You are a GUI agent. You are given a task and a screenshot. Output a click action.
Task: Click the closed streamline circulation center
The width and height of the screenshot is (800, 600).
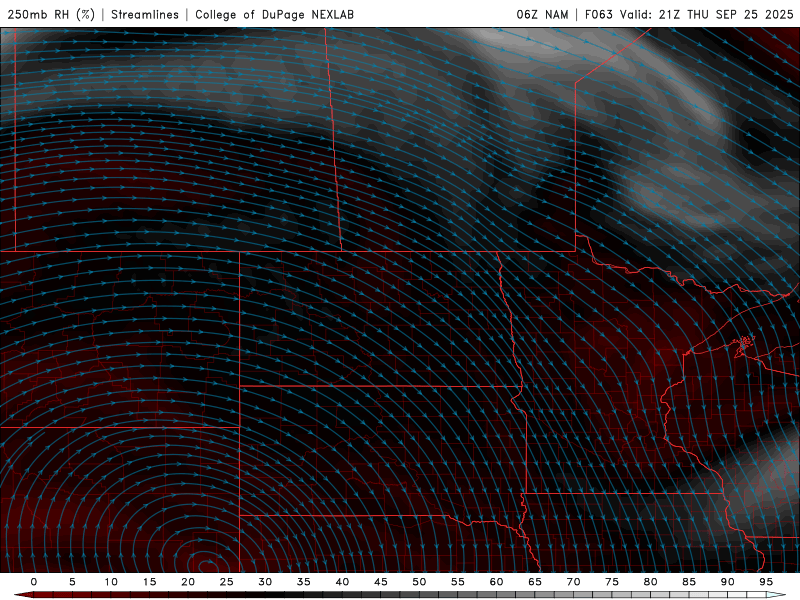click(x=208, y=566)
